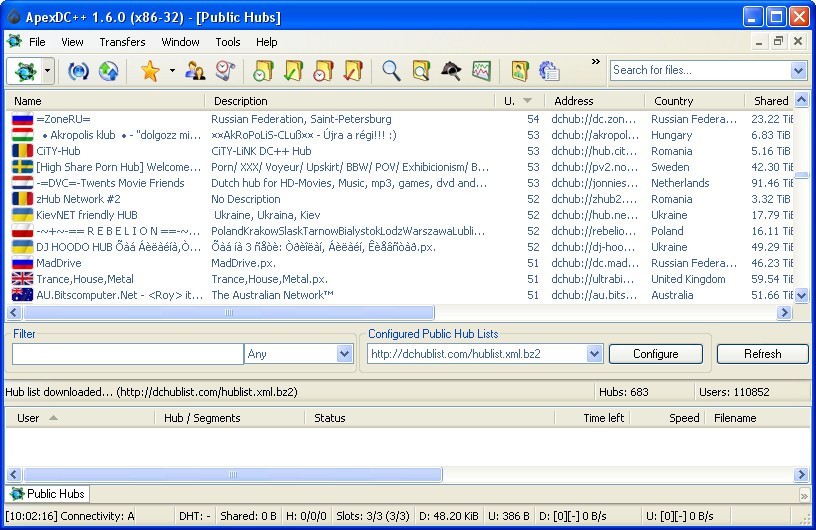Image resolution: width=816 pixels, height=530 pixels.
Task: Open the Help menu
Action: coord(266,42)
